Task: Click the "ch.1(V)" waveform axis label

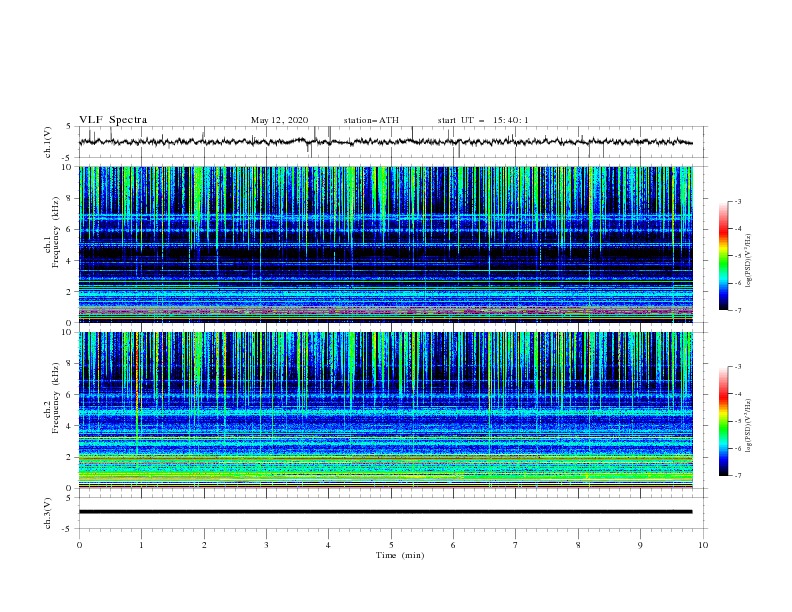Action: coord(48,142)
